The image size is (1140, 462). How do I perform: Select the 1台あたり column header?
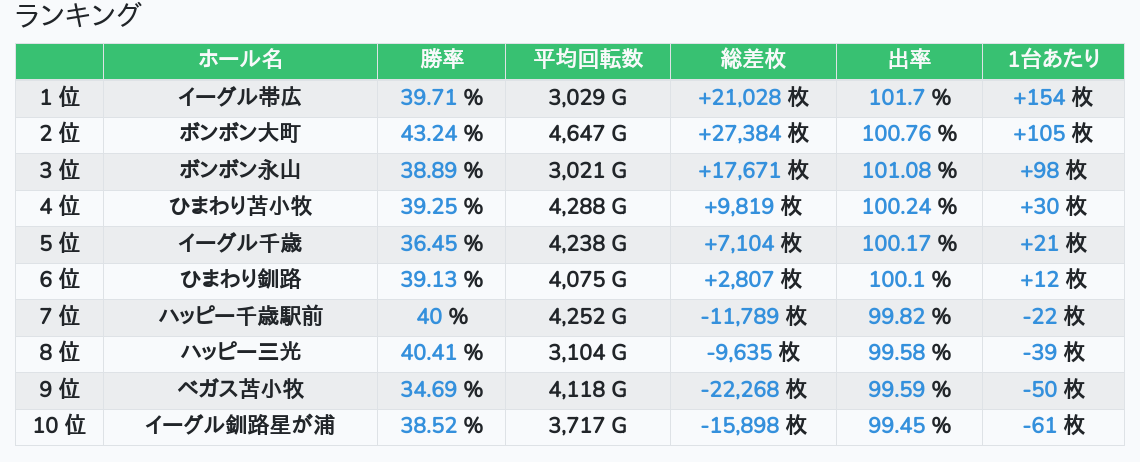tap(1054, 60)
